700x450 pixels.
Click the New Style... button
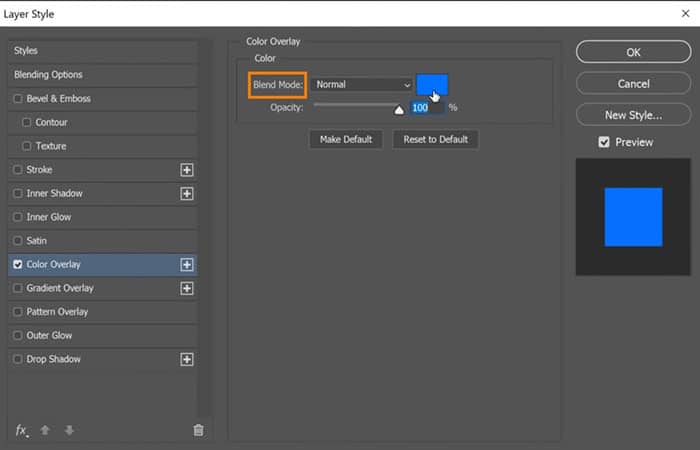[x=633, y=115]
